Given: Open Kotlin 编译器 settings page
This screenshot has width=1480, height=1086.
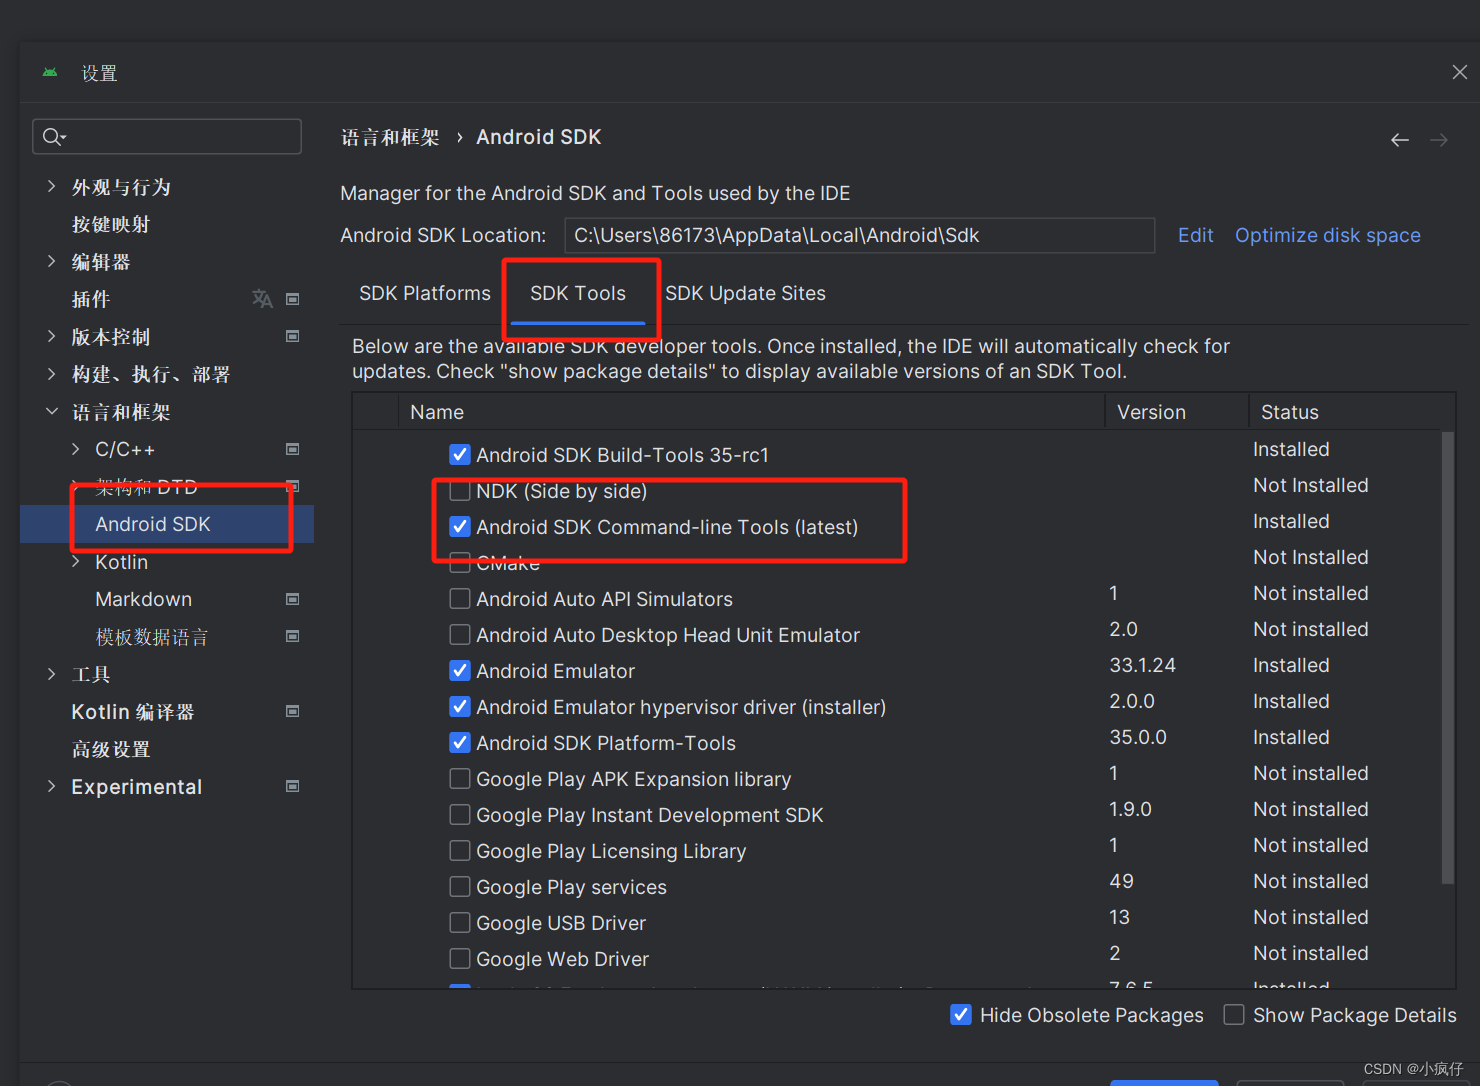Looking at the screenshot, I should [133, 712].
